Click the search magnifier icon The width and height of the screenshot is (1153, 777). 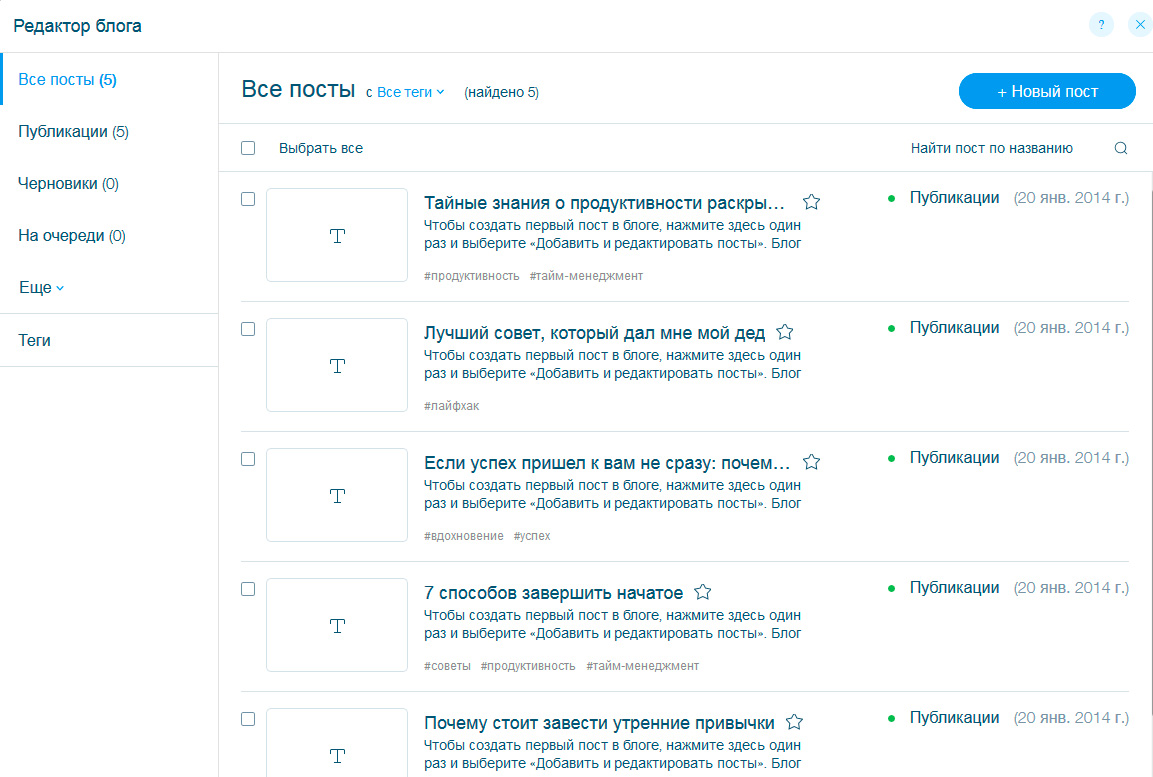coord(1120,148)
